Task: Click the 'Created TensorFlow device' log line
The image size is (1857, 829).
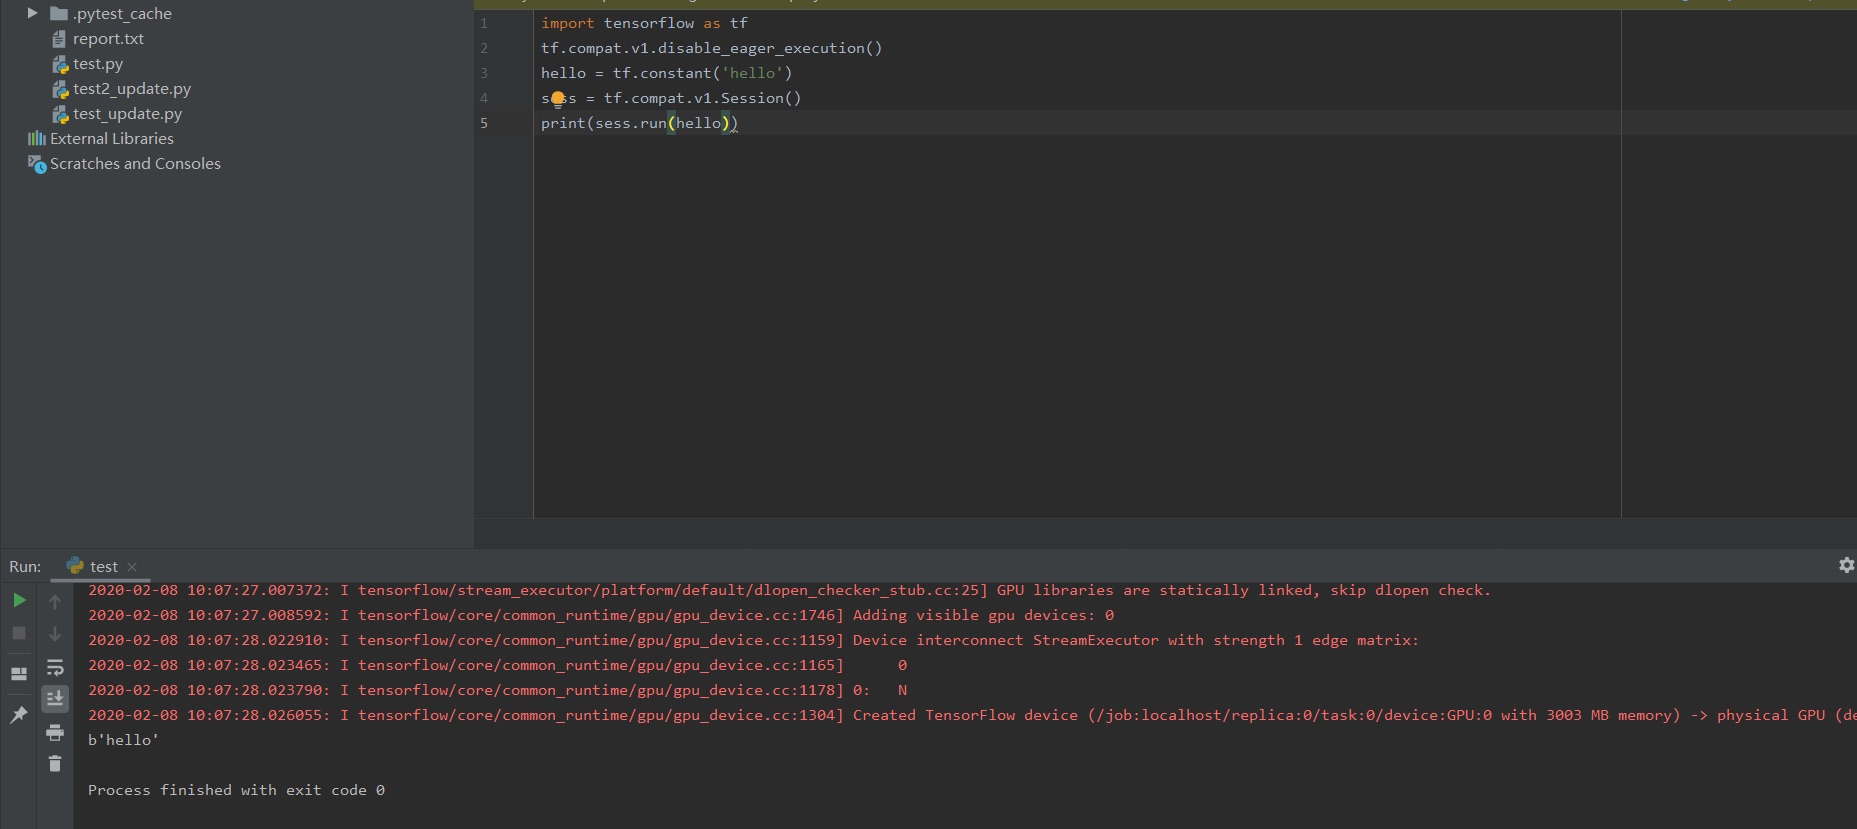Action: click(x=970, y=715)
